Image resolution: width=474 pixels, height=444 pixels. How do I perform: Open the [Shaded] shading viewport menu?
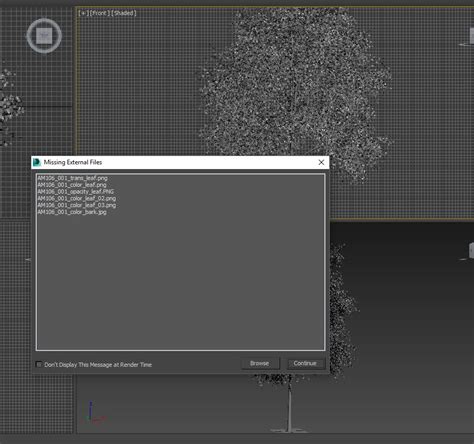(124, 13)
